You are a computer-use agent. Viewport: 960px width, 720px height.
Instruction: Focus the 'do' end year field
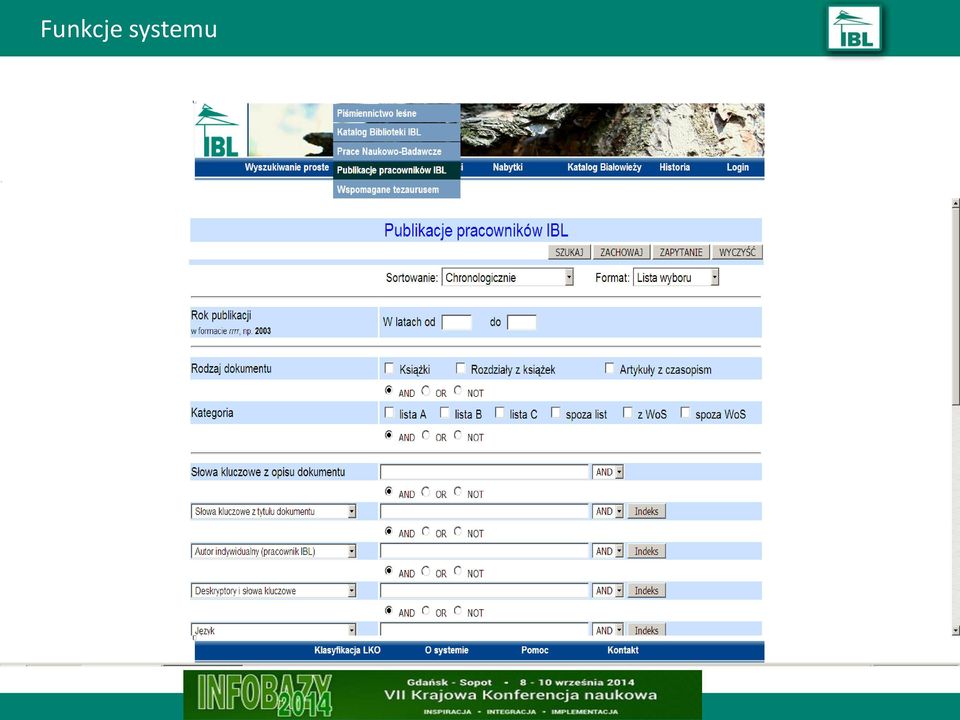point(522,323)
